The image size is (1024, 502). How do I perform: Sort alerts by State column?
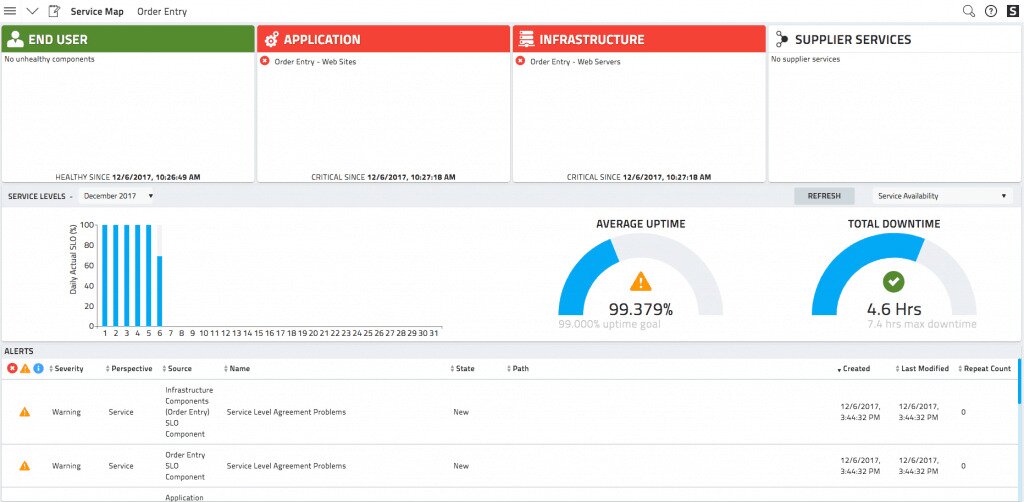[x=462, y=369]
